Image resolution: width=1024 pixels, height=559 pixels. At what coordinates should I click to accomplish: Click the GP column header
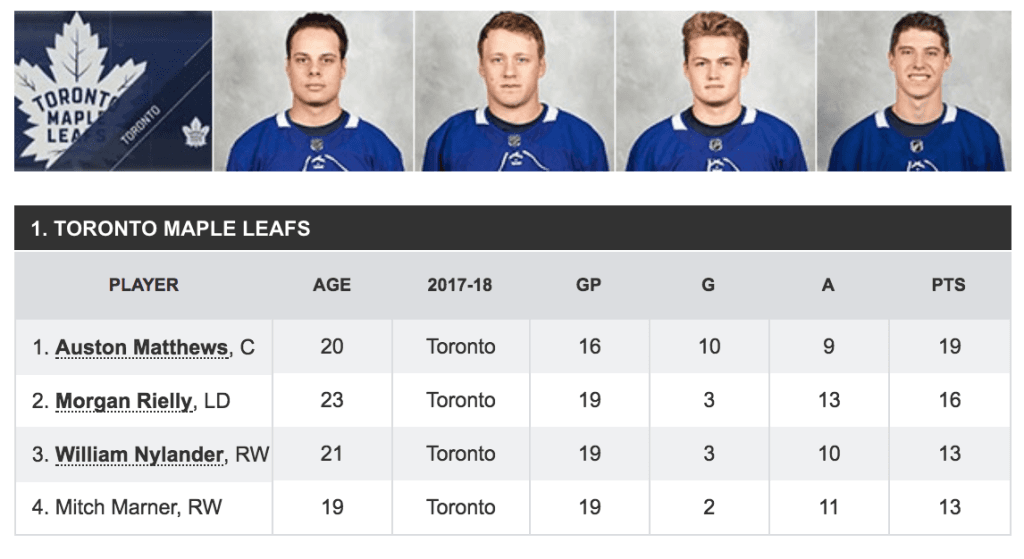tap(588, 285)
